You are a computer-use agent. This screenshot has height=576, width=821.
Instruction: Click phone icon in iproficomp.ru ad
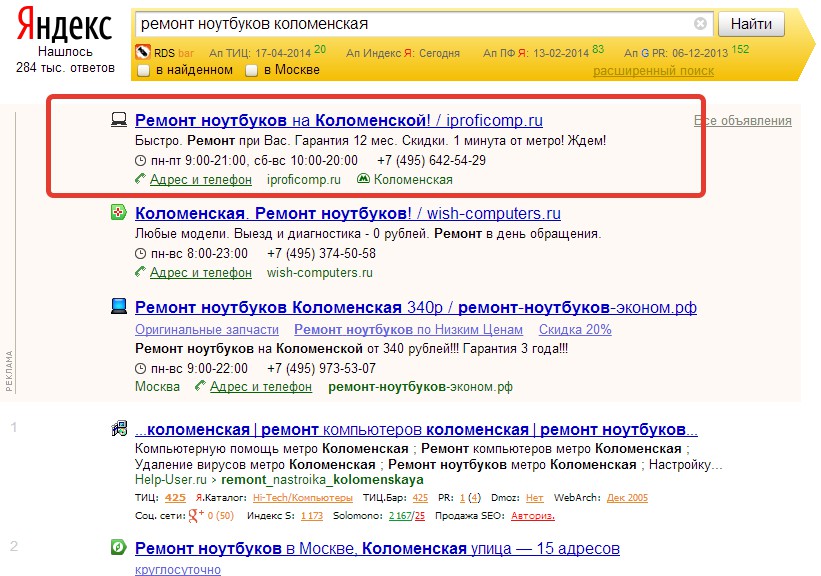click(140, 179)
